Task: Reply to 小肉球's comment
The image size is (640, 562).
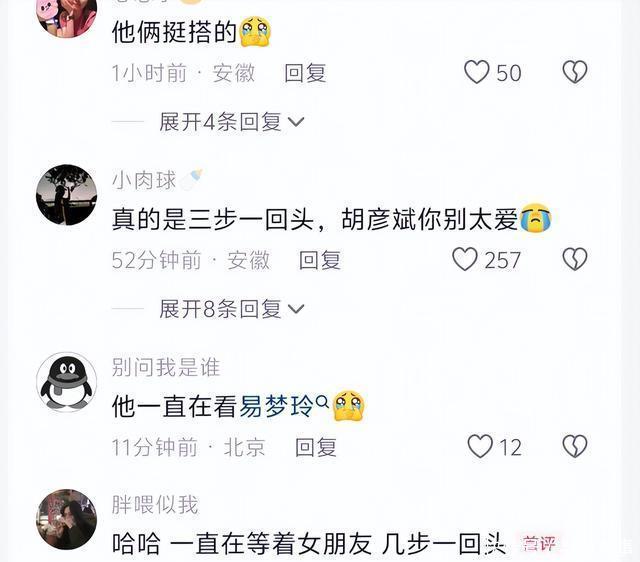Action: 320,260
